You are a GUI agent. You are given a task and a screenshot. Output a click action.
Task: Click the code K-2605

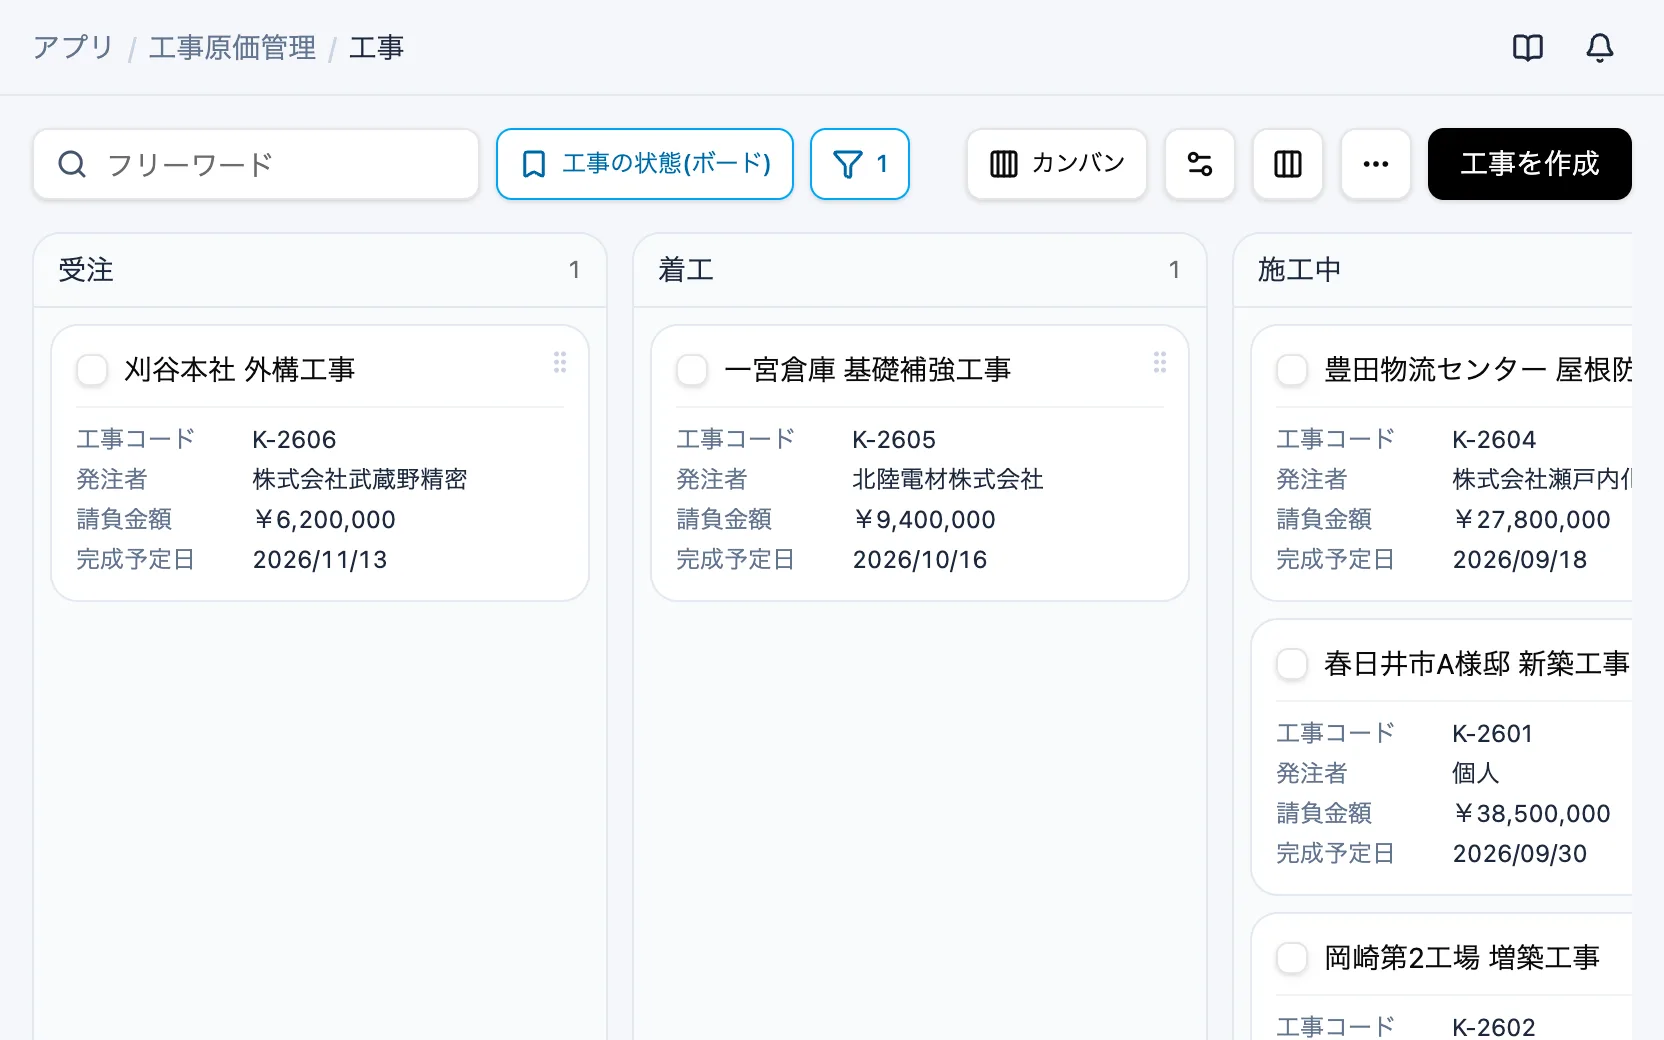(x=894, y=440)
